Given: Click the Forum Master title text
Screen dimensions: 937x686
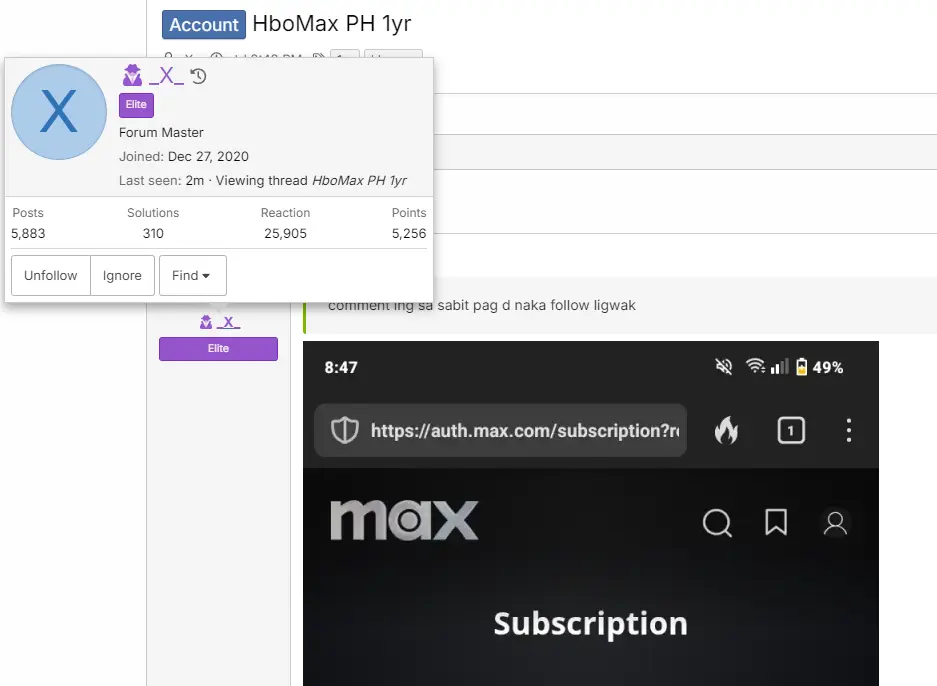Looking at the screenshot, I should (161, 133).
